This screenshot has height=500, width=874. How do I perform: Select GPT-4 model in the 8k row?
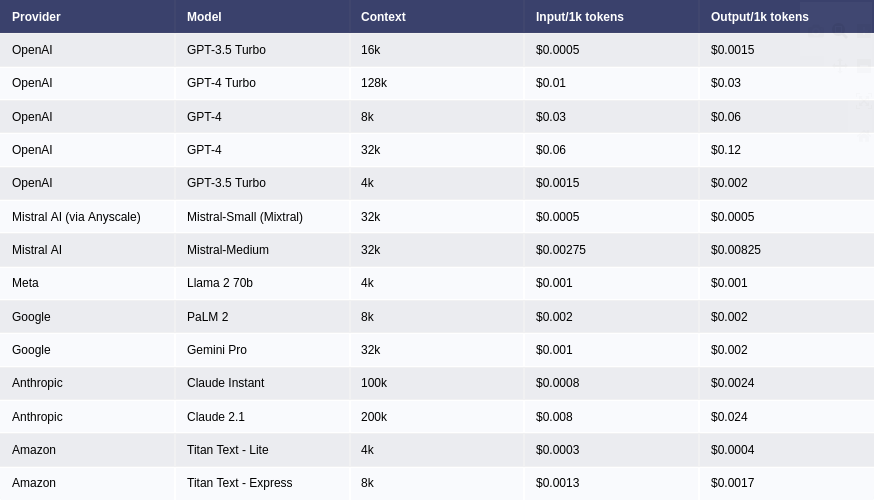204,116
